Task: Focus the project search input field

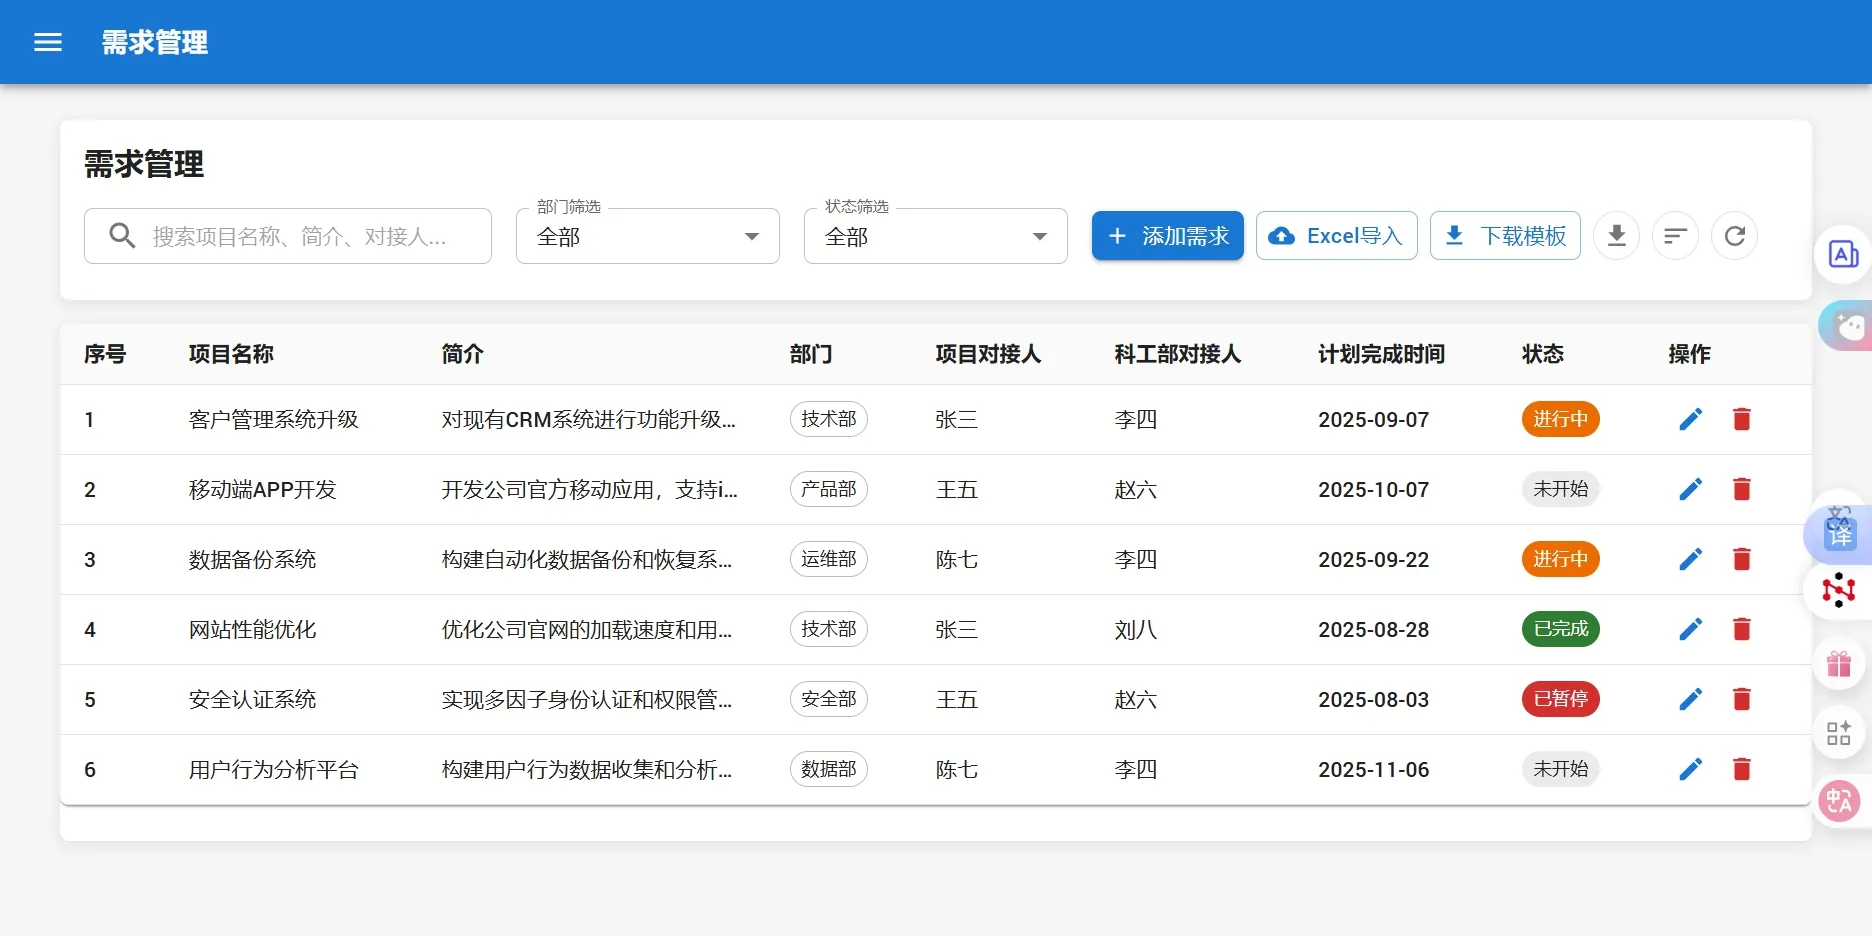Action: coord(300,237)
